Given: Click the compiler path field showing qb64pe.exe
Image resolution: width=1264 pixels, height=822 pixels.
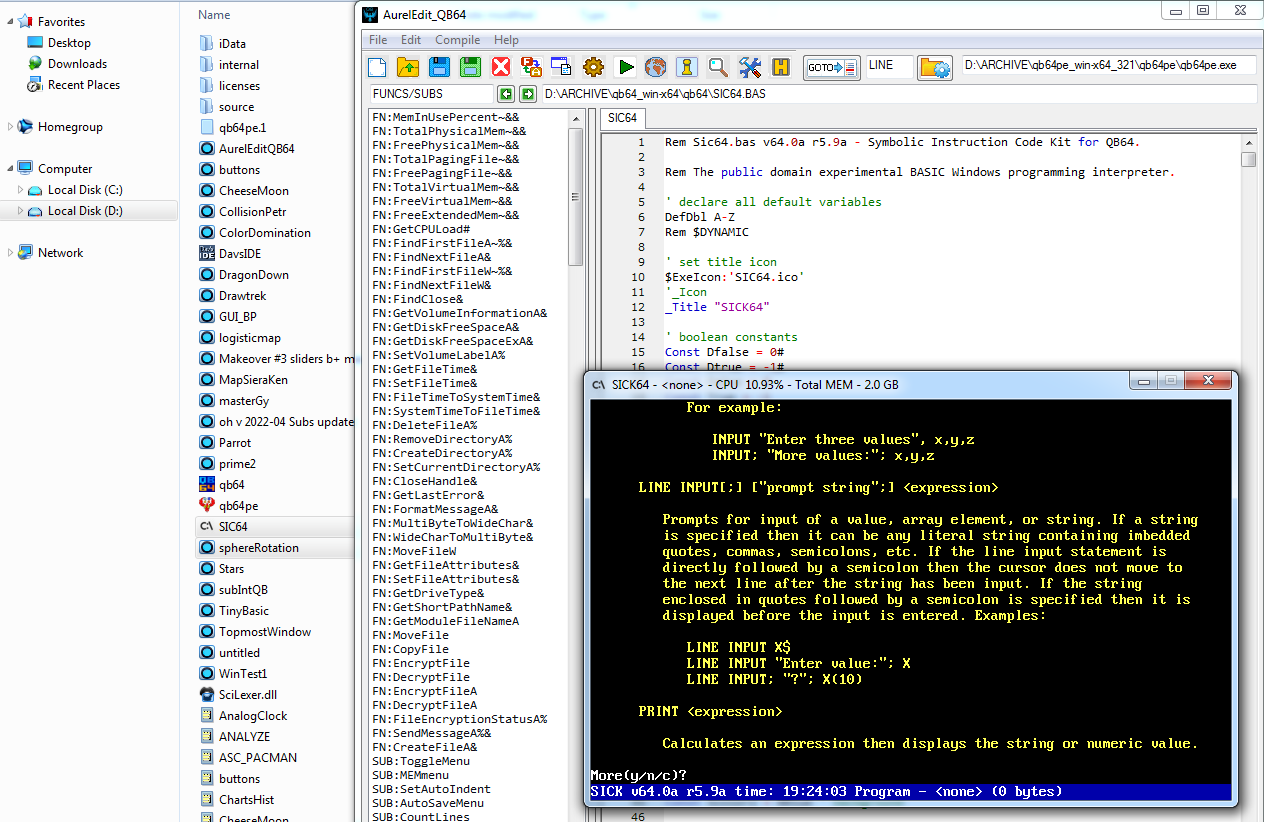Looking at the screenshot, I should (1108, 66).
